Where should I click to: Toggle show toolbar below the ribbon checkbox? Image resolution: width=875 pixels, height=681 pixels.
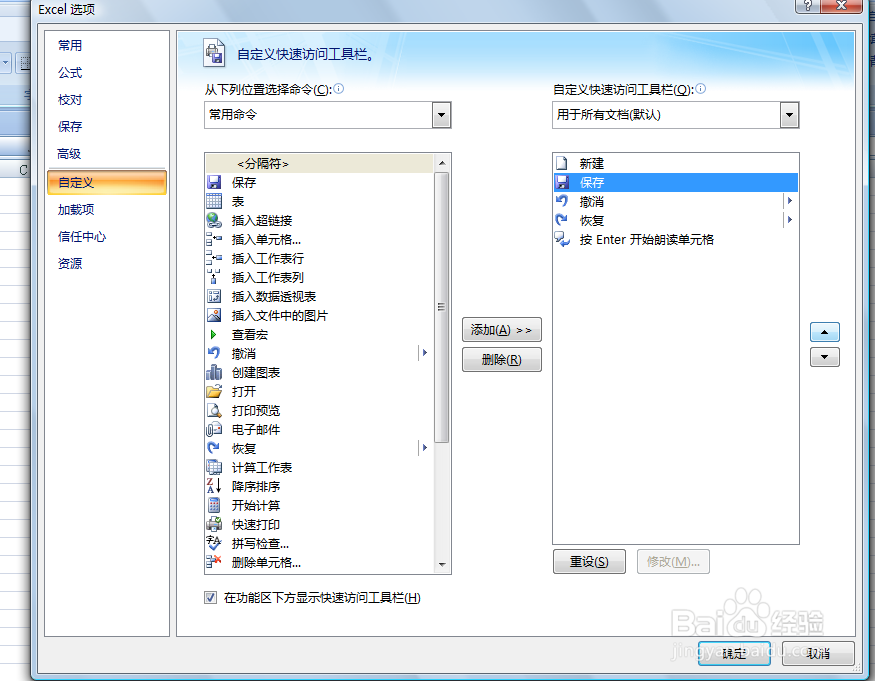pyautogui.click(x=210, y=598)
